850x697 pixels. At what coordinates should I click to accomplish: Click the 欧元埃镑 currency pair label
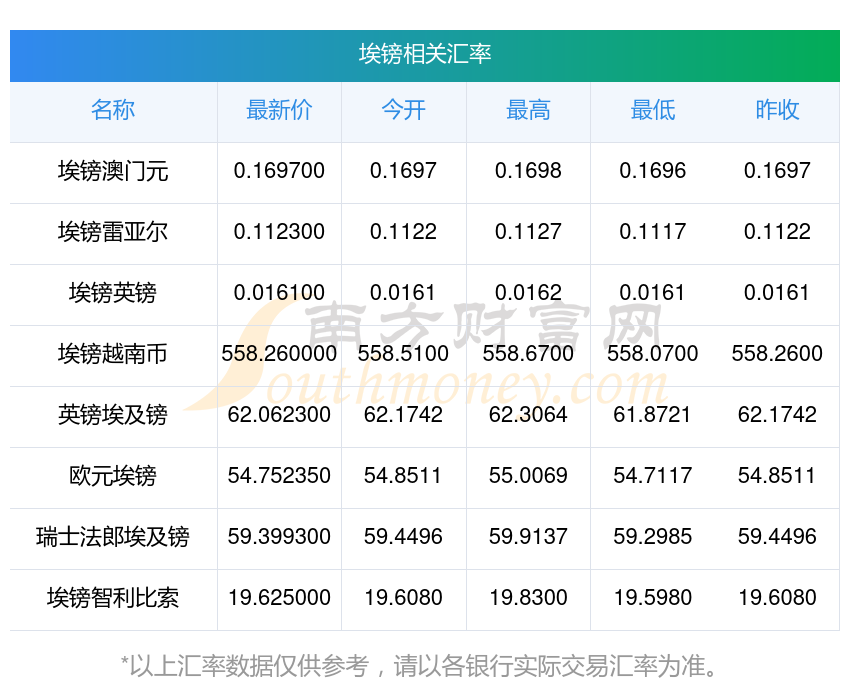coord(113,476)
